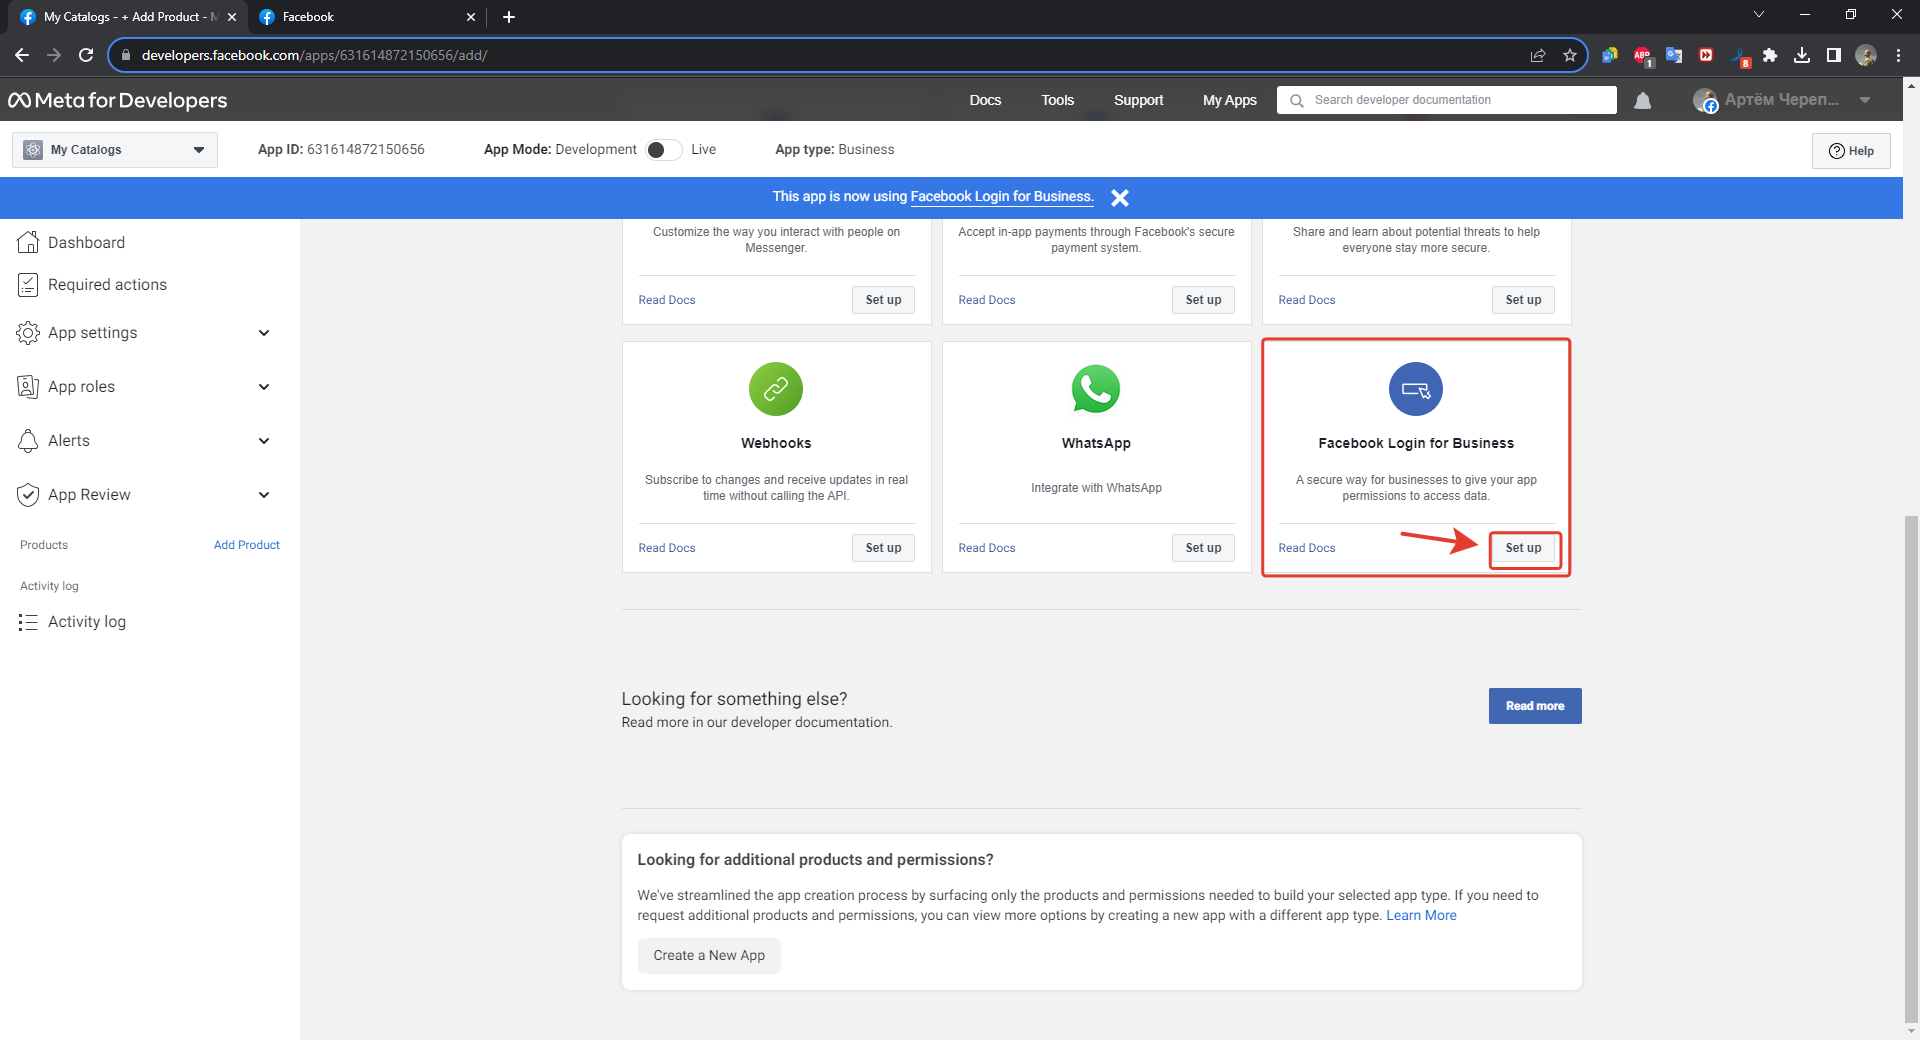Click the Add Product link in sidebar

tap(246, 545)
